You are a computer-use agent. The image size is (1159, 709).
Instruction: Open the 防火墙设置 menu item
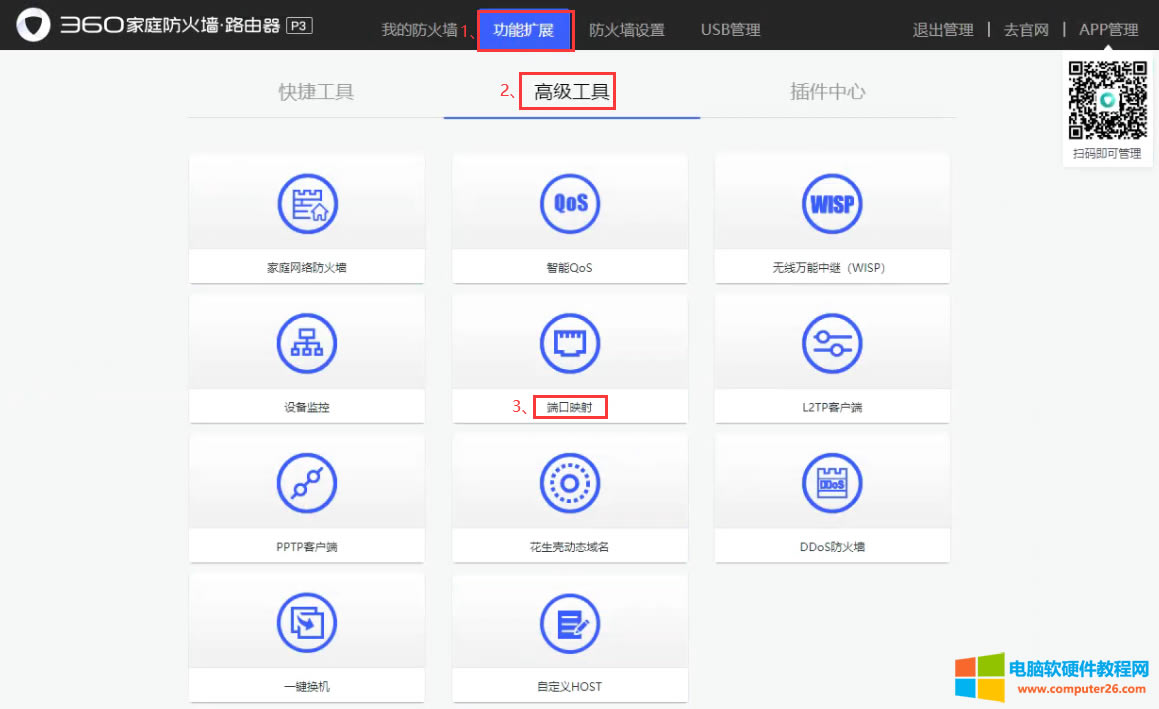point(627,30)
